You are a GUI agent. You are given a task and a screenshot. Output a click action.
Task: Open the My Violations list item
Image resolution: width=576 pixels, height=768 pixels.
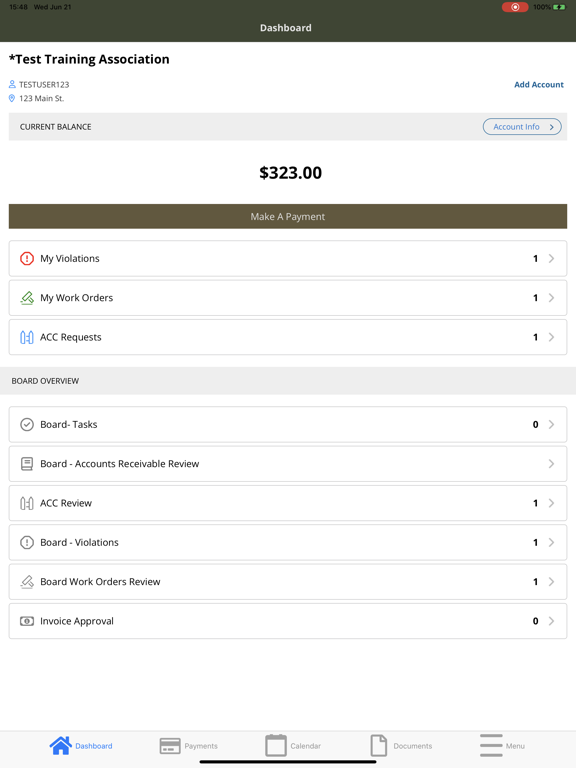(288, 258)
